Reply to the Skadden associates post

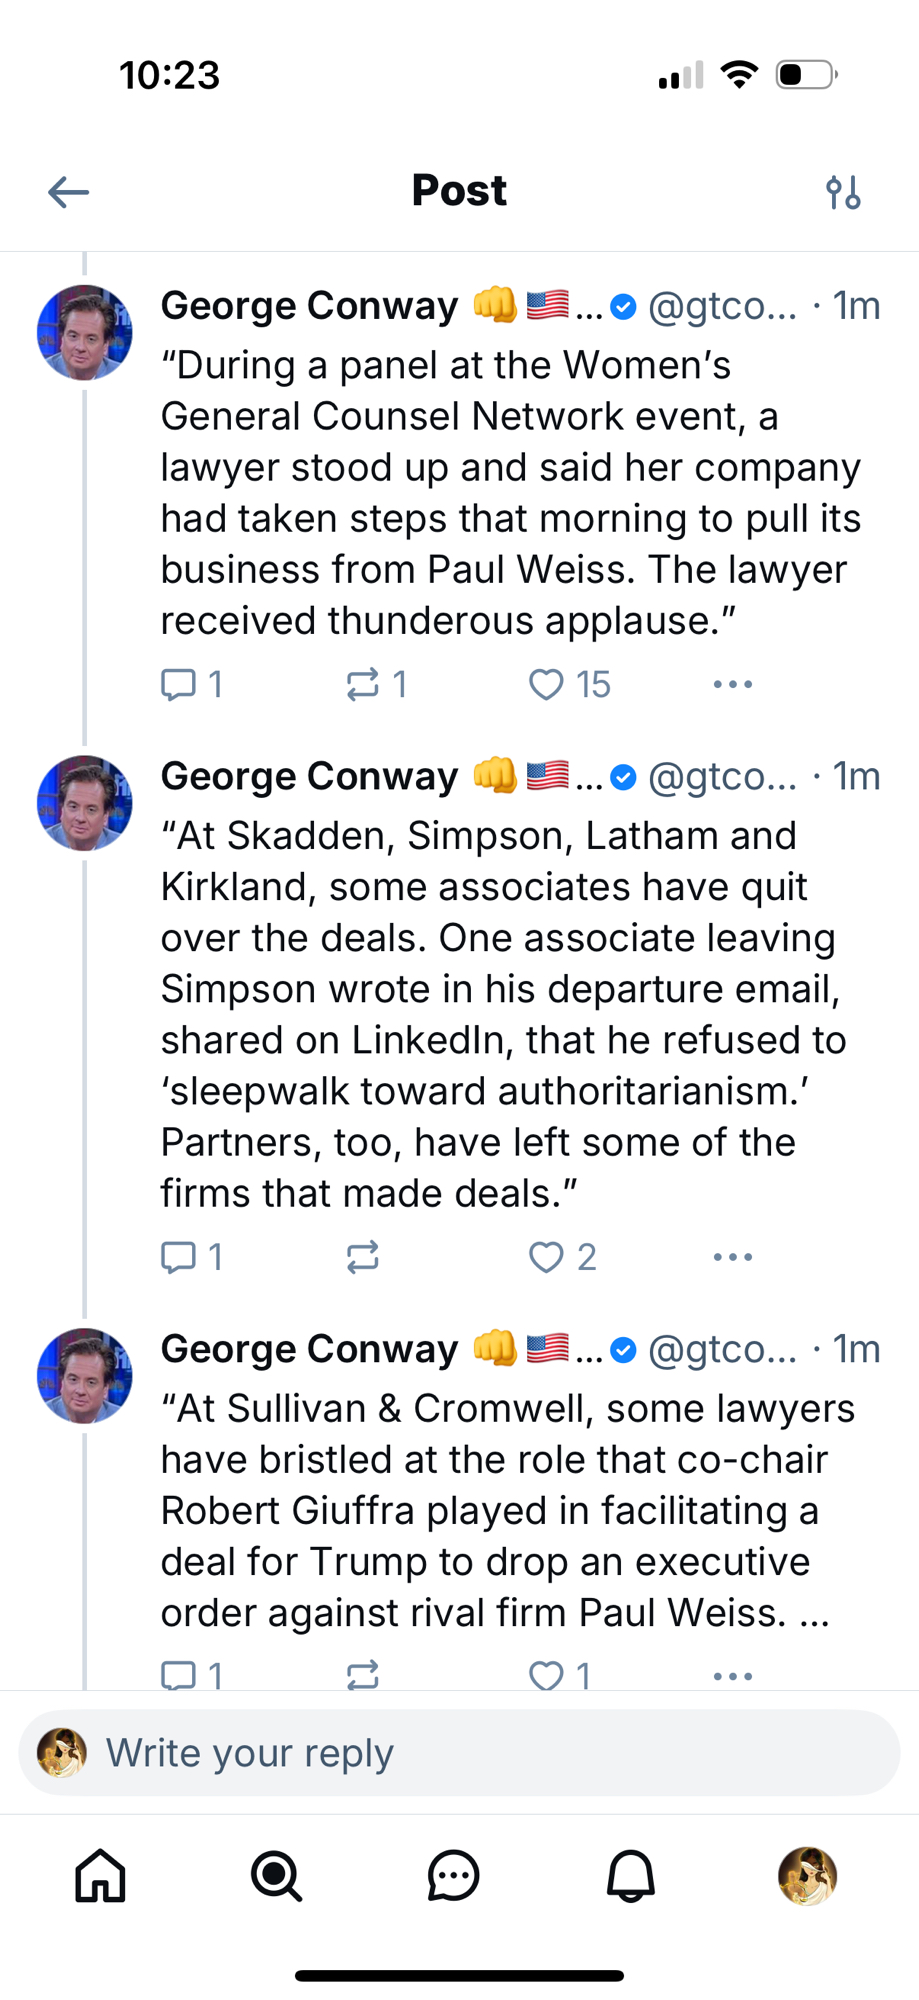(x=179, y=1256)
